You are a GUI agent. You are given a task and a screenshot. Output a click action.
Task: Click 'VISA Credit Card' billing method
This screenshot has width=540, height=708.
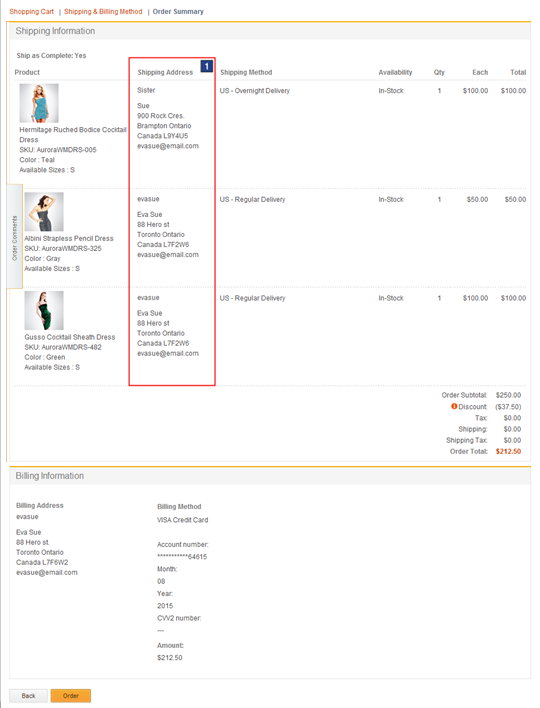click(182, 520)
